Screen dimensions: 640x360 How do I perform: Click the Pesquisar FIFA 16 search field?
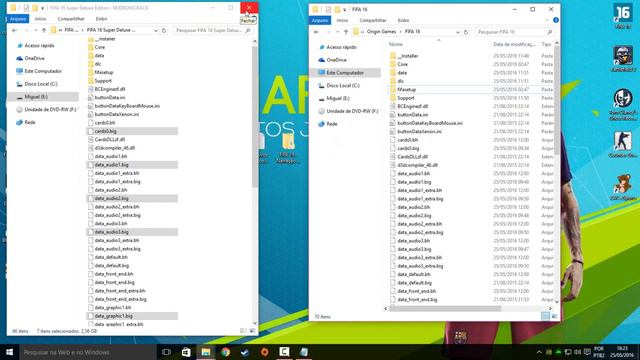tap(515, 32)
